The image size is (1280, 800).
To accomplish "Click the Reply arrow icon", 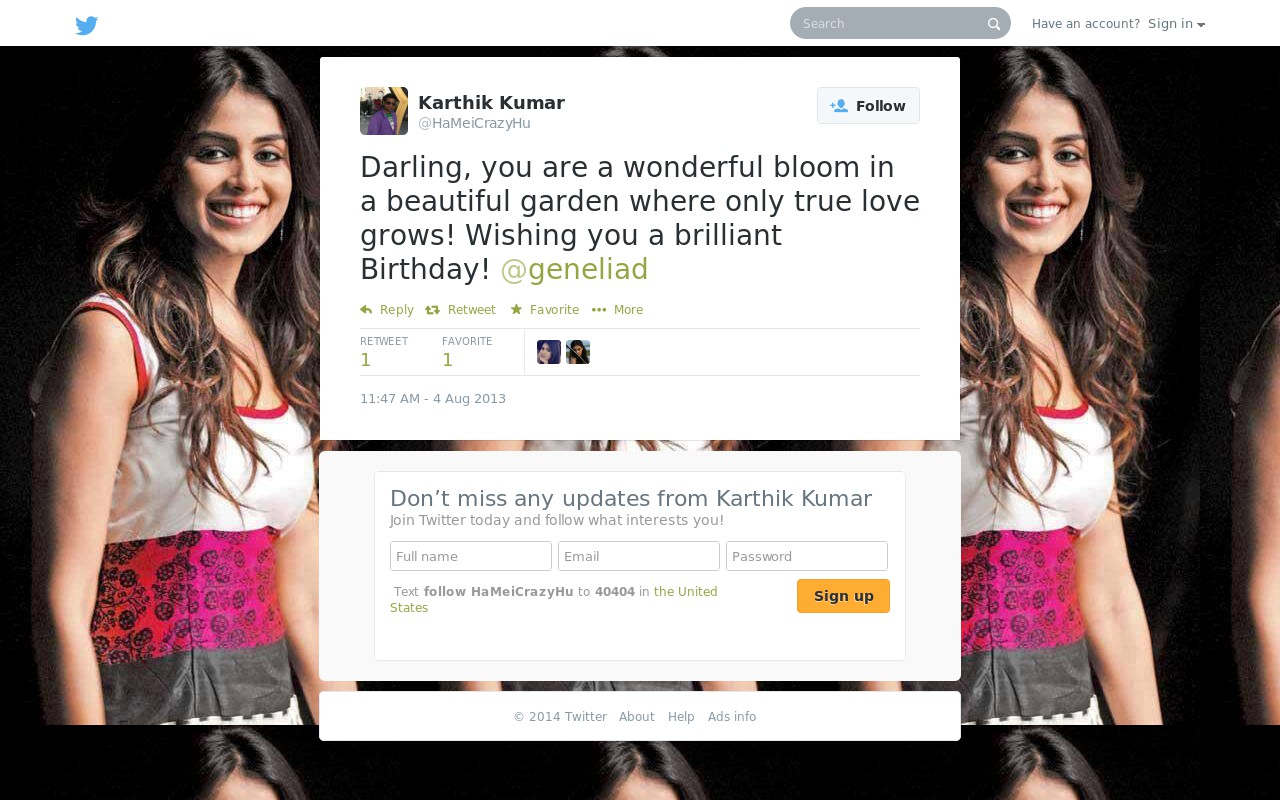I will [x=366, y=310].
